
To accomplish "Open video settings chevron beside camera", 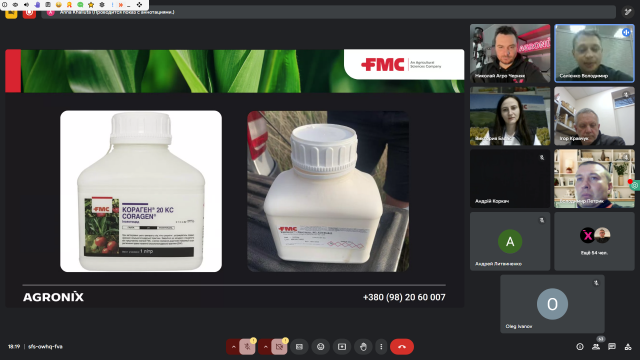I will 265,347.
